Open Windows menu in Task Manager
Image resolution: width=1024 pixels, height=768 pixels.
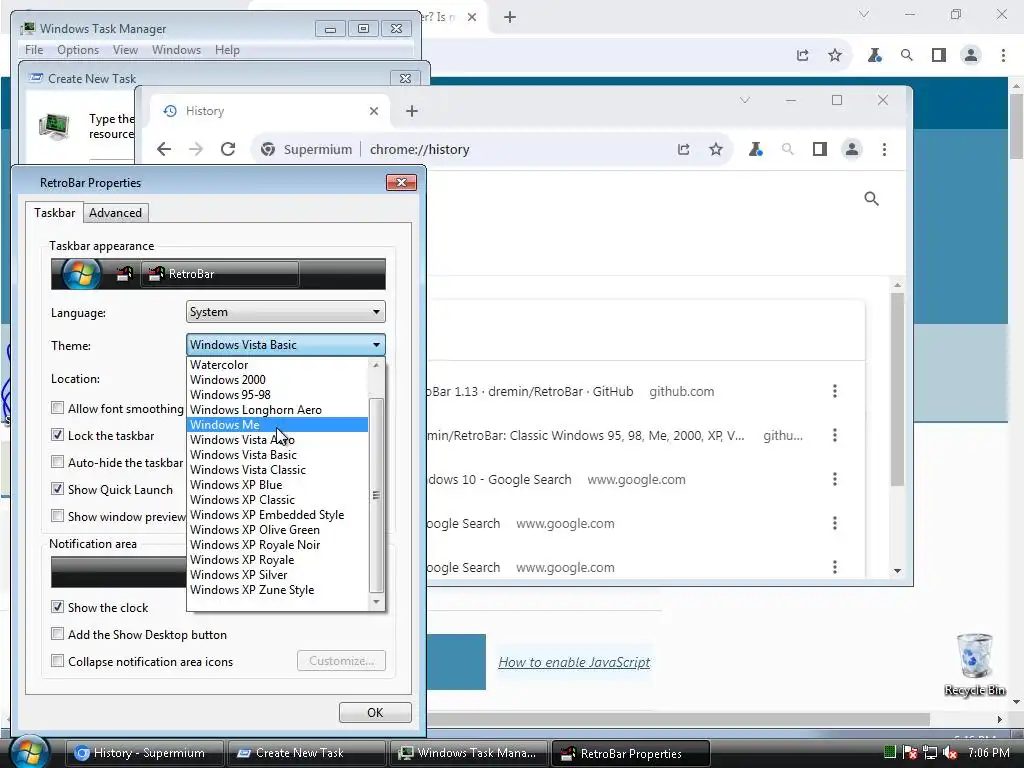tap(176, 50)
